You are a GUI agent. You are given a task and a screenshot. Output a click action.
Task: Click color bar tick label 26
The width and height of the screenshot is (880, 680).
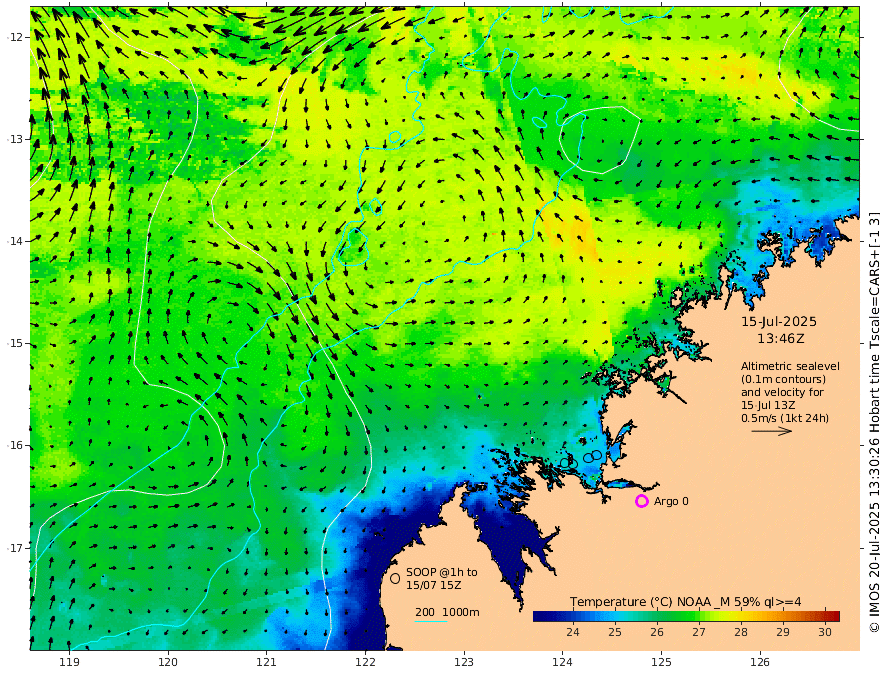[x=657, y=632]
